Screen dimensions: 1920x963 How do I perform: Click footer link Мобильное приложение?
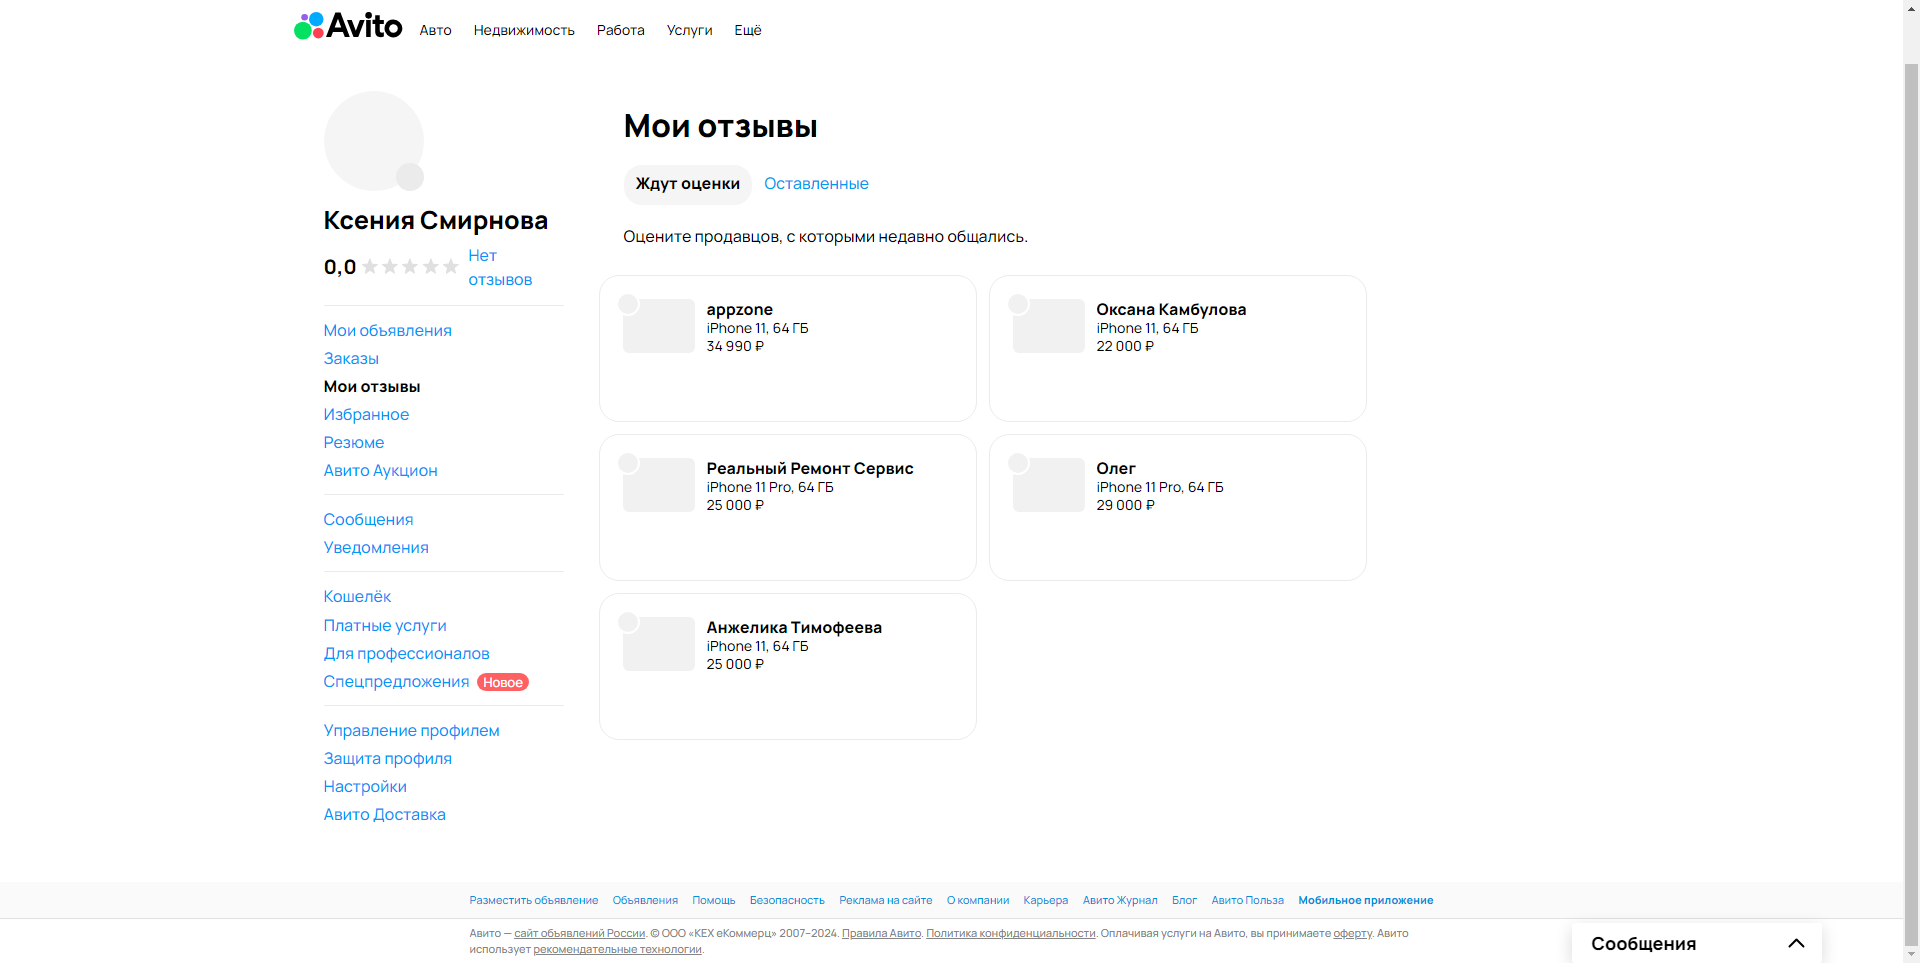1366,900
